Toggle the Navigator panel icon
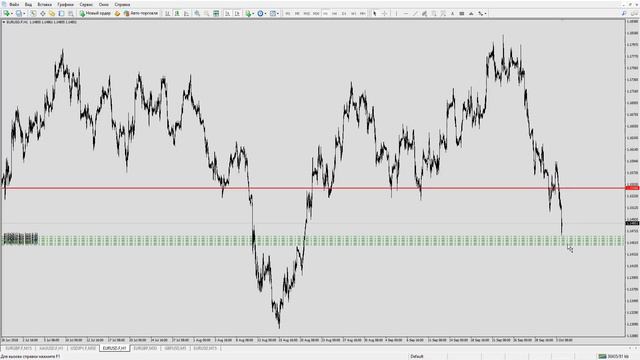 [52, 13]
